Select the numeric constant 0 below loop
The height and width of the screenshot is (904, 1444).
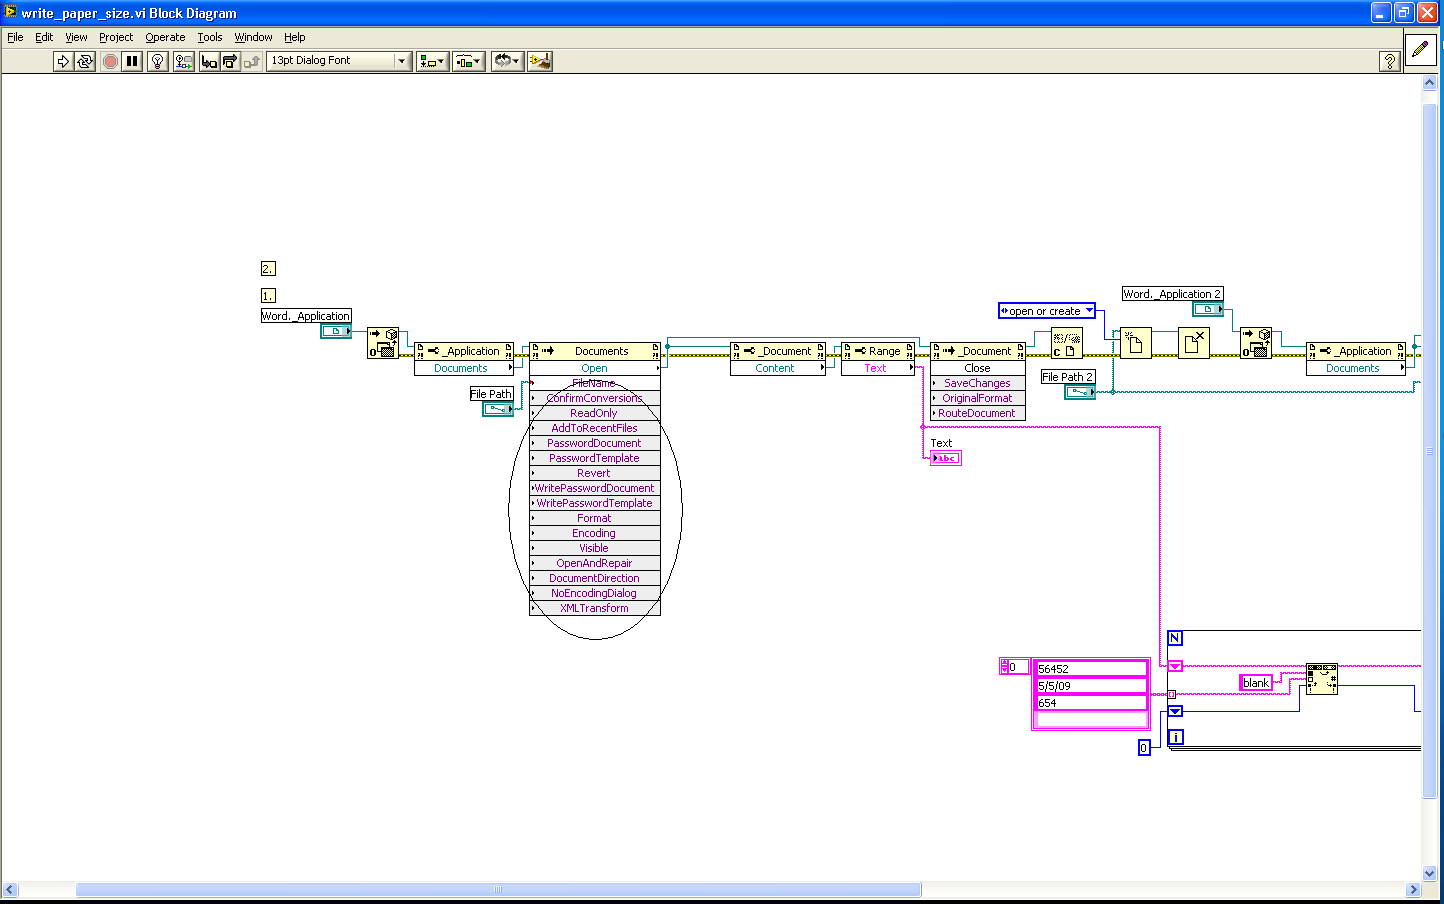click(1144, 748)
